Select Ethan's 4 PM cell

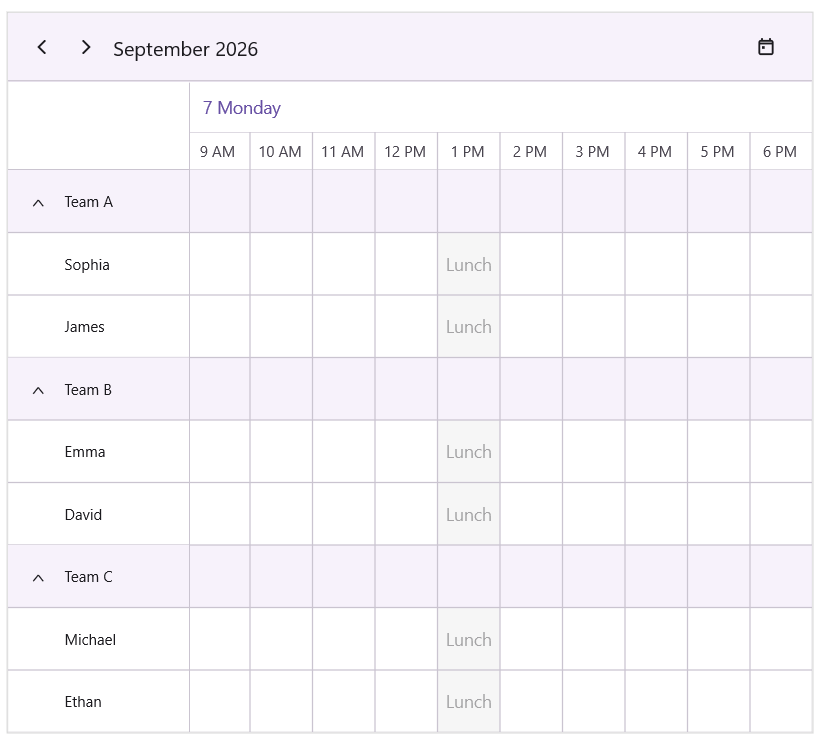[656, 701]
